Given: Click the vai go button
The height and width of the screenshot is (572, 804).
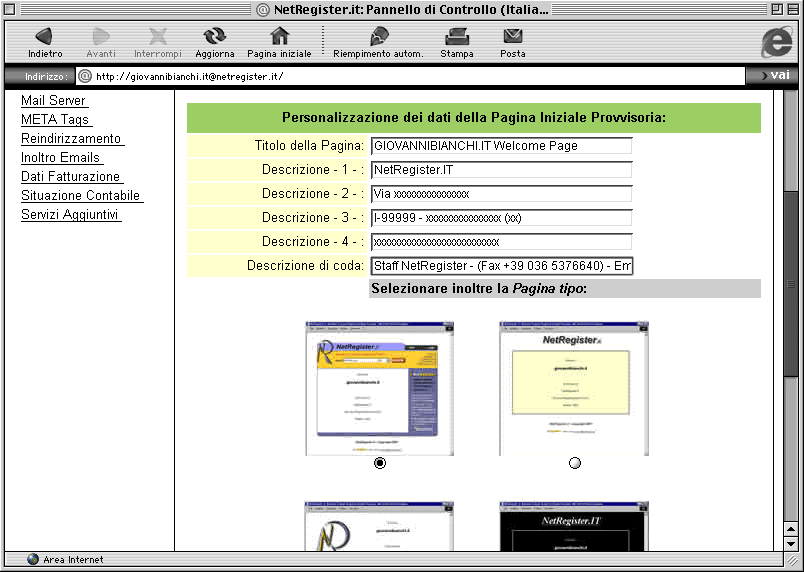Looking at the screenshot, I should 775,75.
